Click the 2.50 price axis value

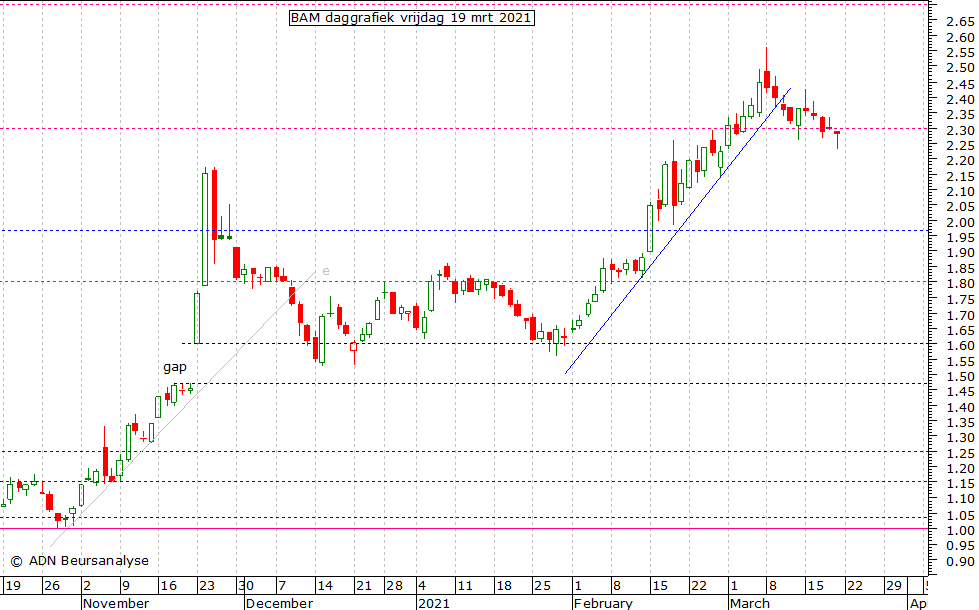[960, 68]
